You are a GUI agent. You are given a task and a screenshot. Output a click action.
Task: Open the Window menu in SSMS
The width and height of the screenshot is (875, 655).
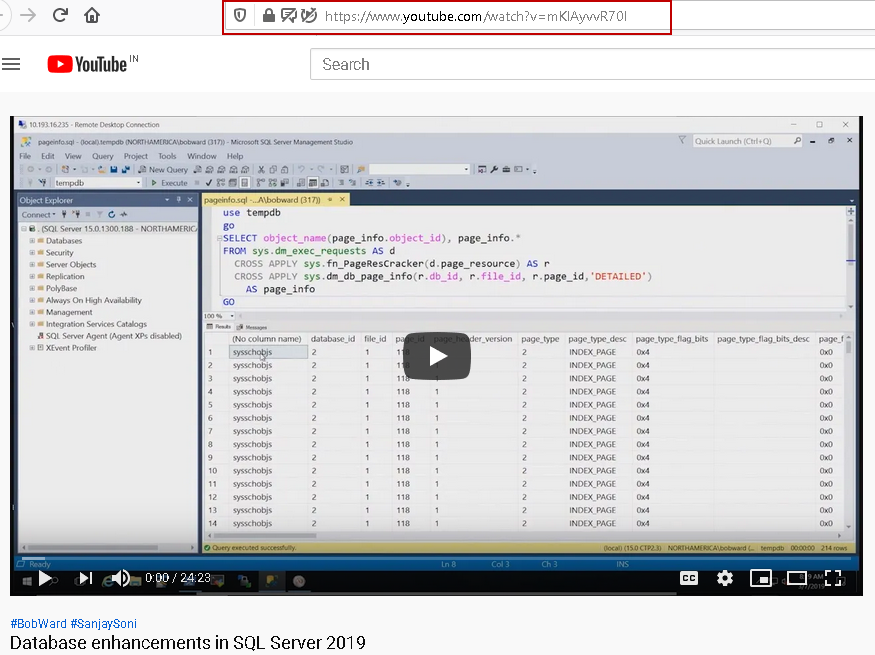[201, 156]
